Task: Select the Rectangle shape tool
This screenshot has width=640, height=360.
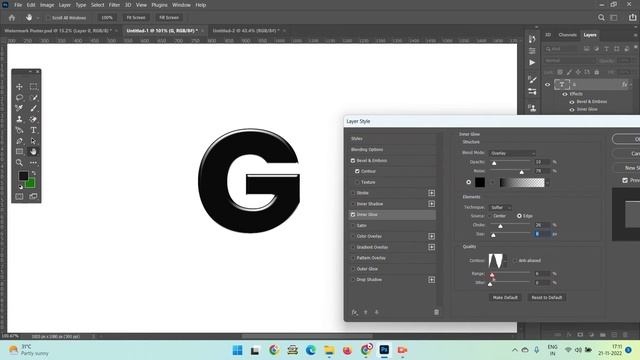Action: [19, 151]
